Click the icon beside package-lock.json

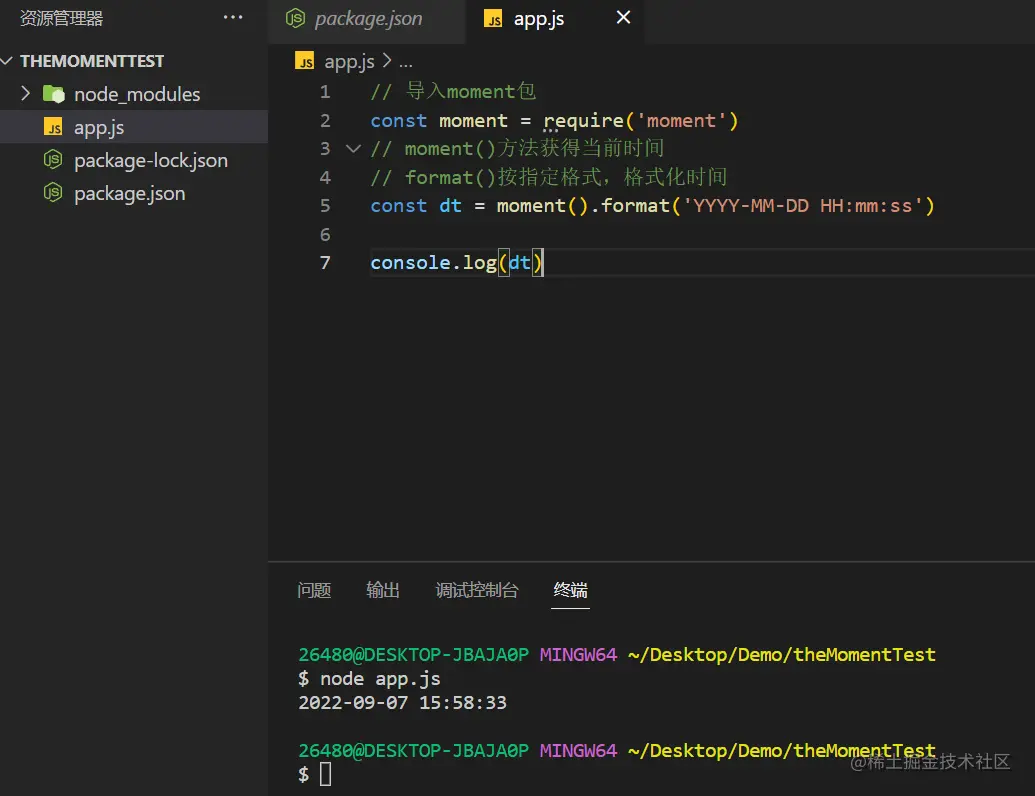coord(53,160)
